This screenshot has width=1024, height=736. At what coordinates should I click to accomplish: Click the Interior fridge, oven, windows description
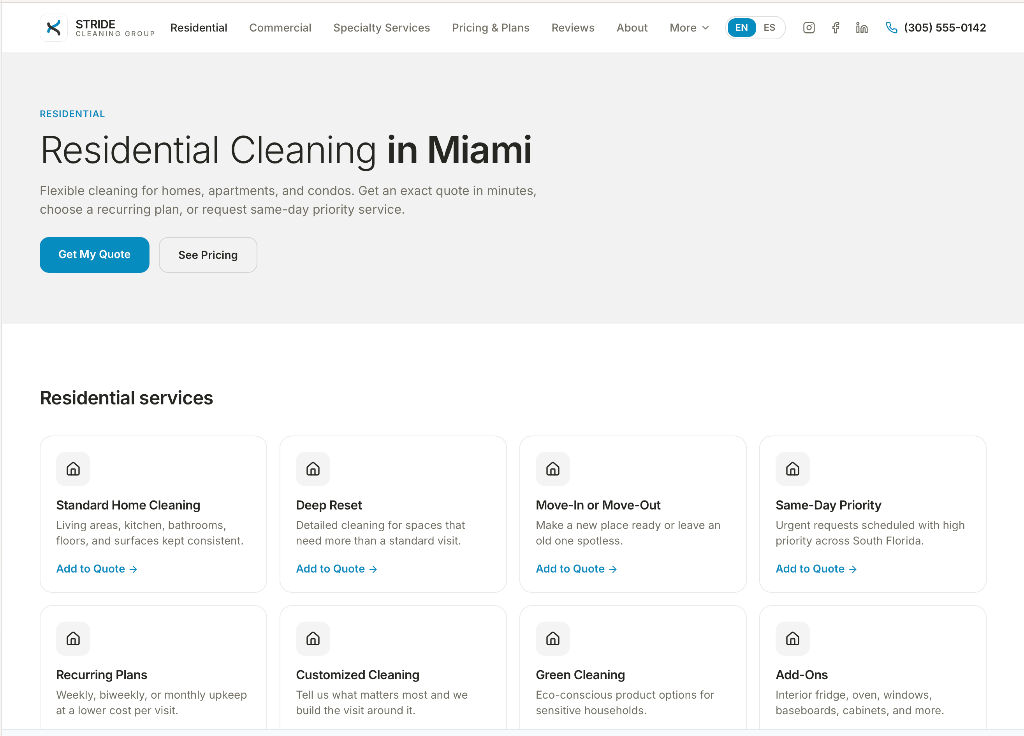click(x=859, y=703)
